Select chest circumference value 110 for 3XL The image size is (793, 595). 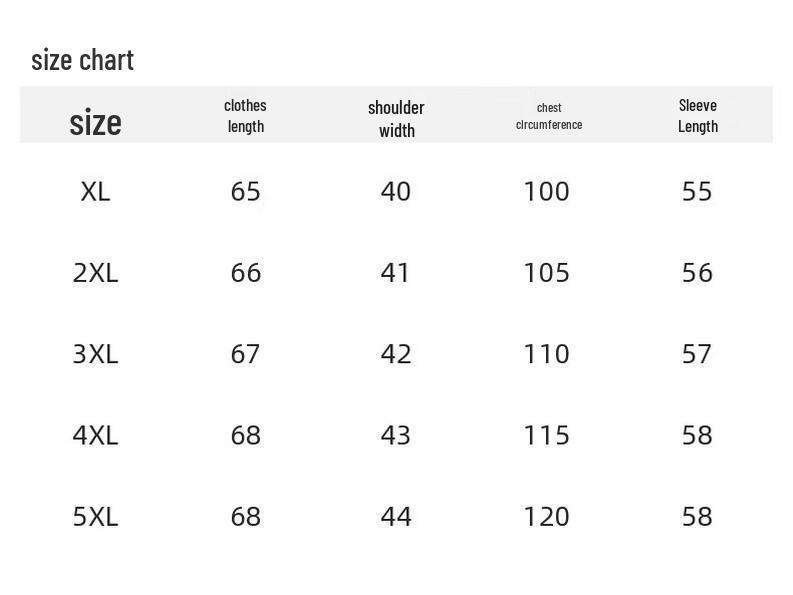546,354
